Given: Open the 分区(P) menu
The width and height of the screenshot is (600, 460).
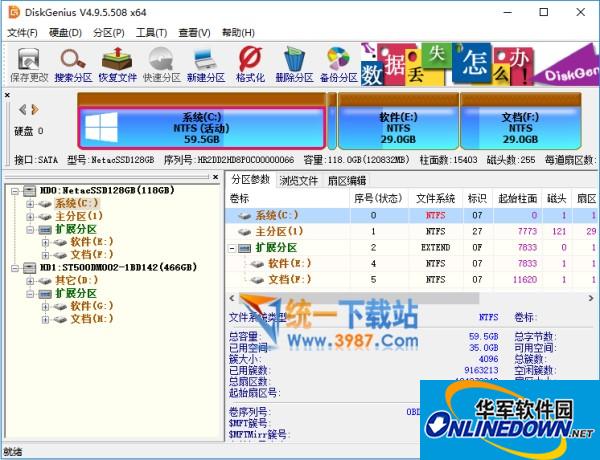Looking at the screenshot, I should point(109,33).
